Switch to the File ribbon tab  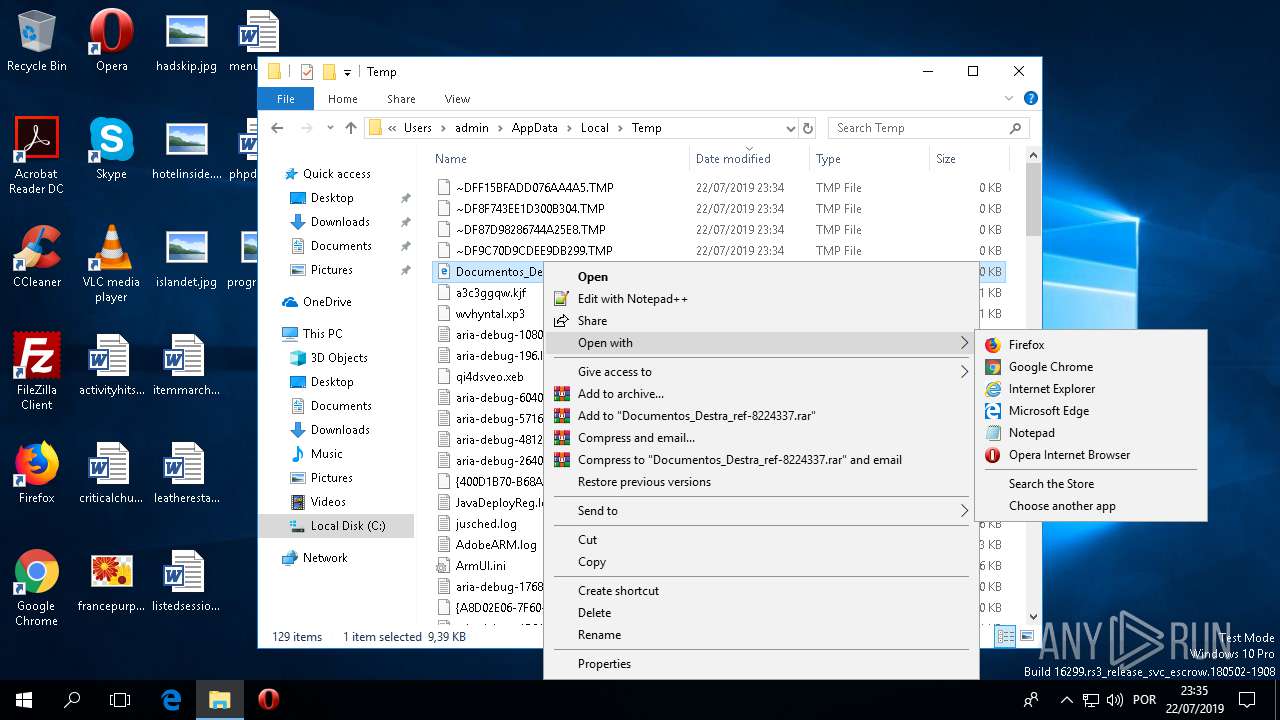(x=286, y=99)
